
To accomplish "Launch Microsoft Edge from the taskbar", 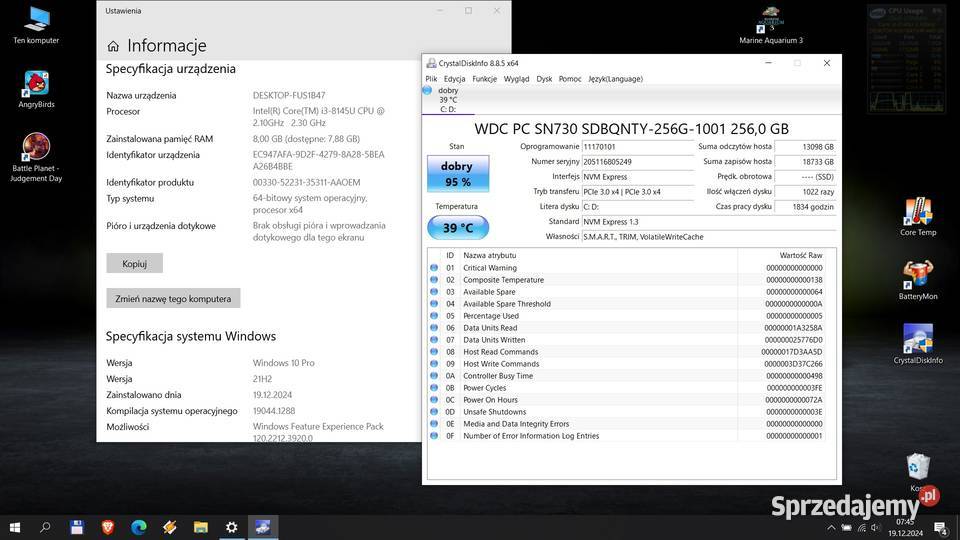I will [139, 527].
